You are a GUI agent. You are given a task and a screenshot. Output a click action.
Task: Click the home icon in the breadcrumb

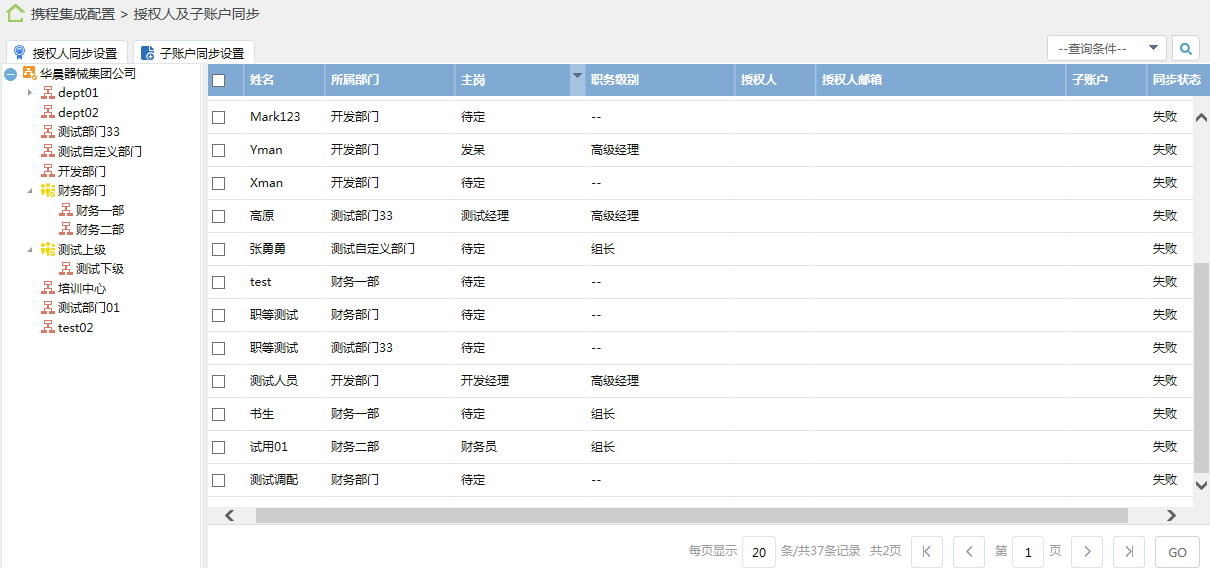pyautogui.click(x=15, y=14)
